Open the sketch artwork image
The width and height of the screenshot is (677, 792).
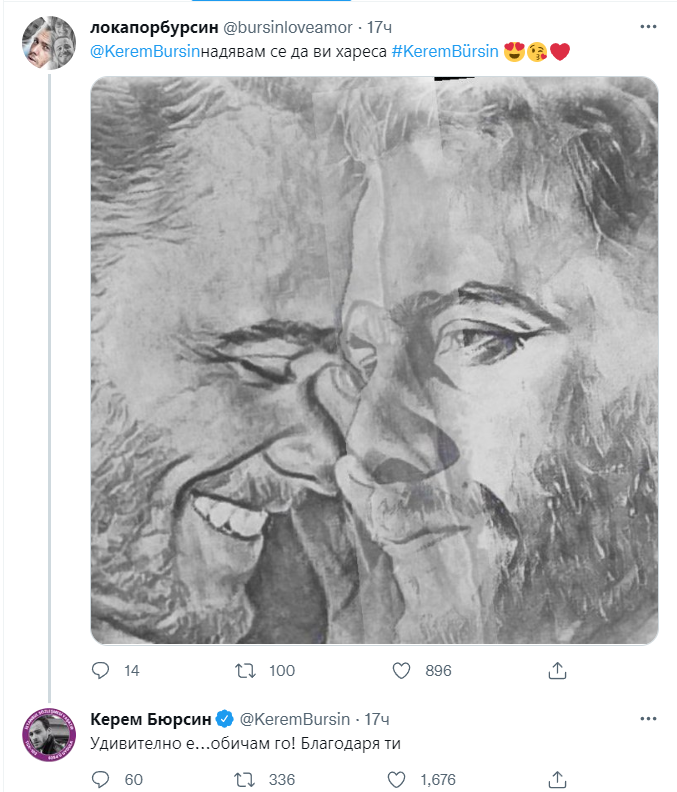click(x=374, y=360)
